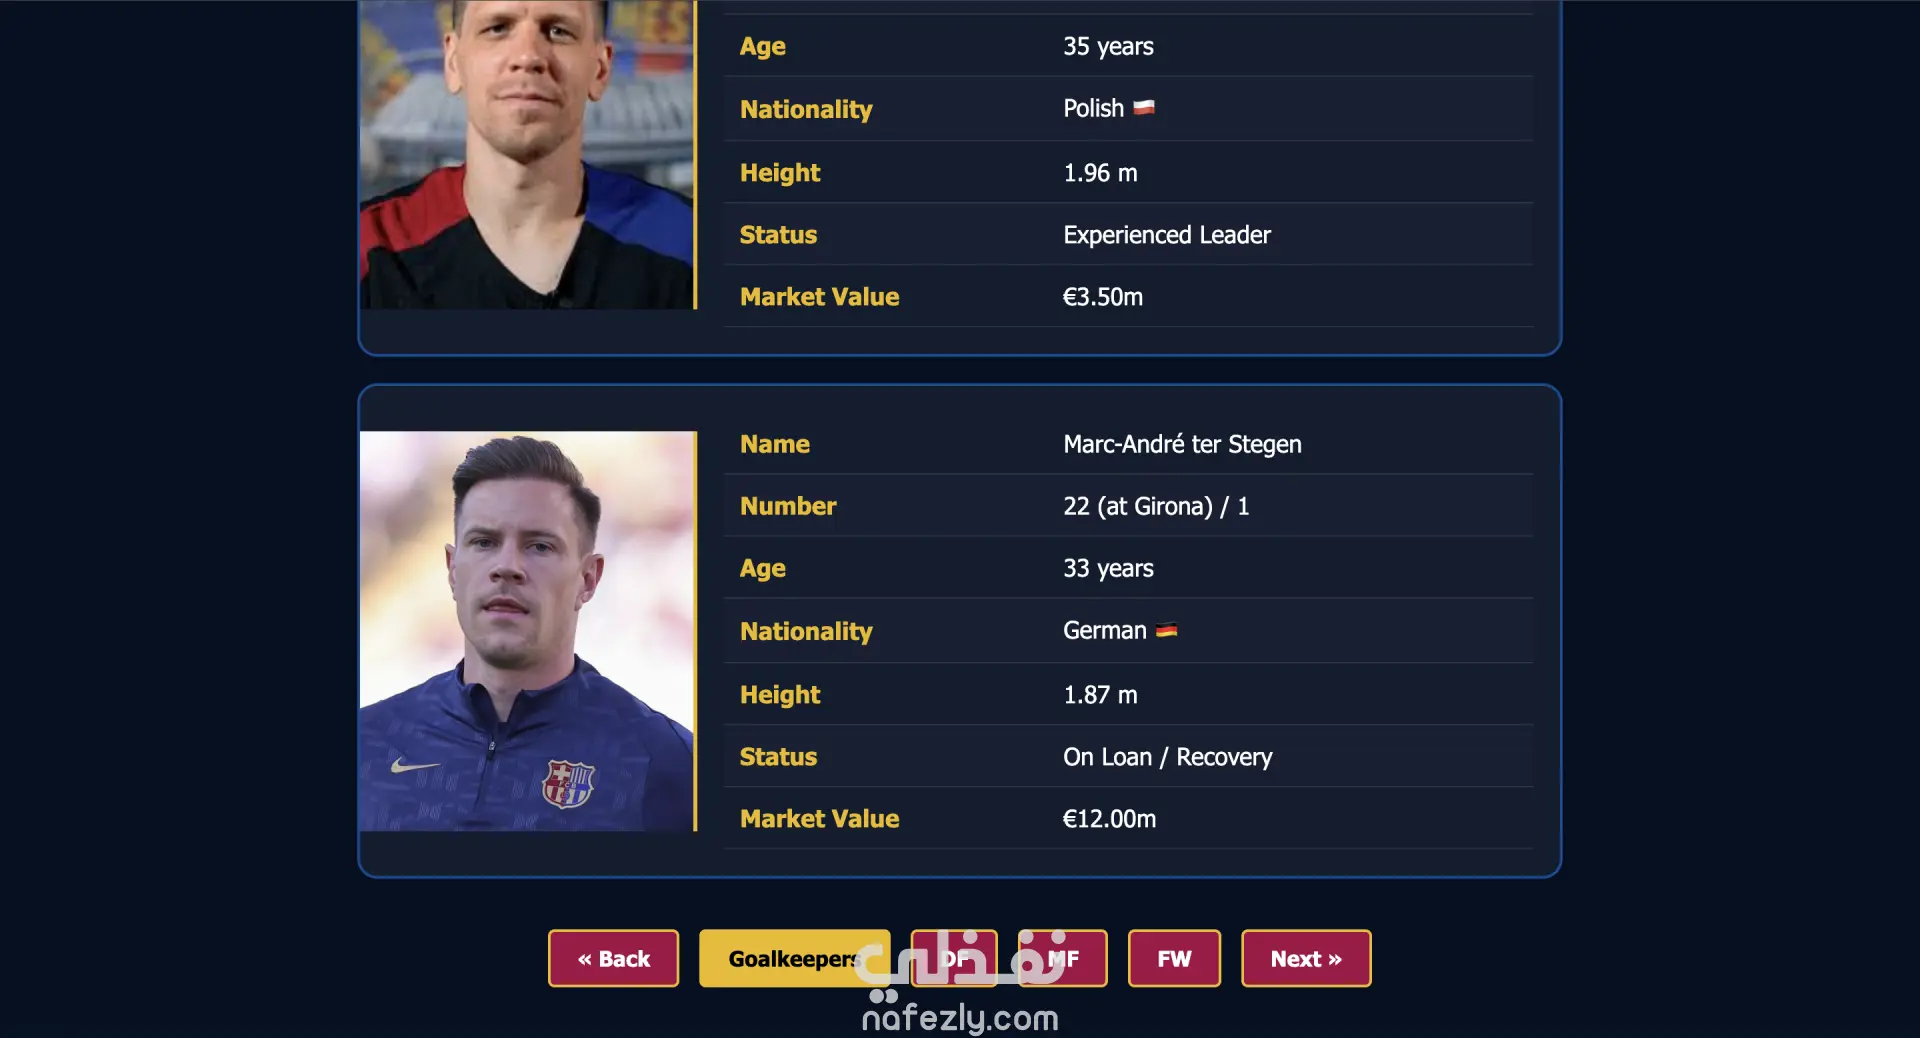Viewport: 1920px width, 1038px height.
Task: Click the 1.96 m height value
Action: pyautogui.click(x=1100, y=173)
